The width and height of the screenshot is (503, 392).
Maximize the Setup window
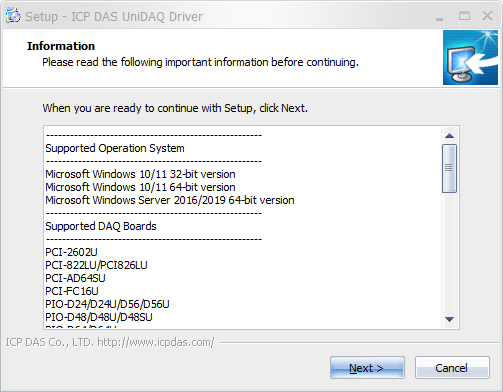pos(464,16)
